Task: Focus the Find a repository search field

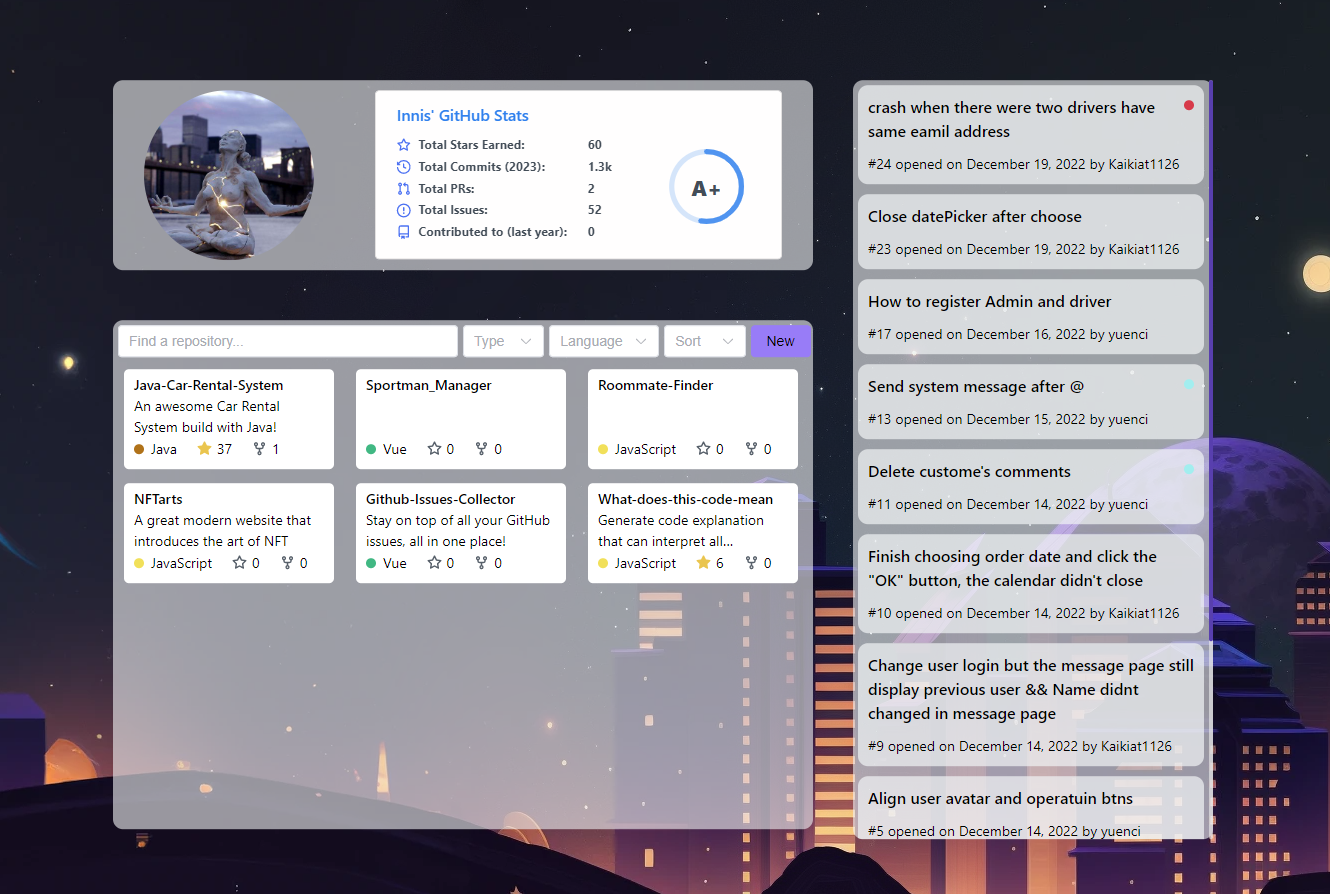Action: 288,341
